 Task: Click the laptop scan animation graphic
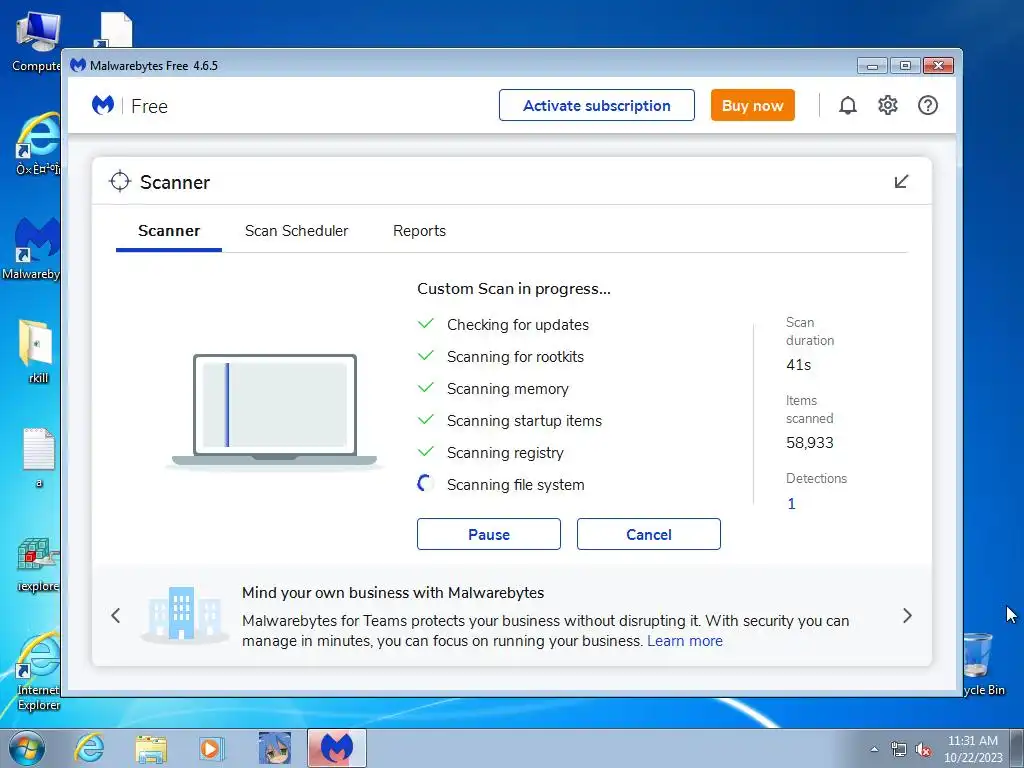[274, 410]
